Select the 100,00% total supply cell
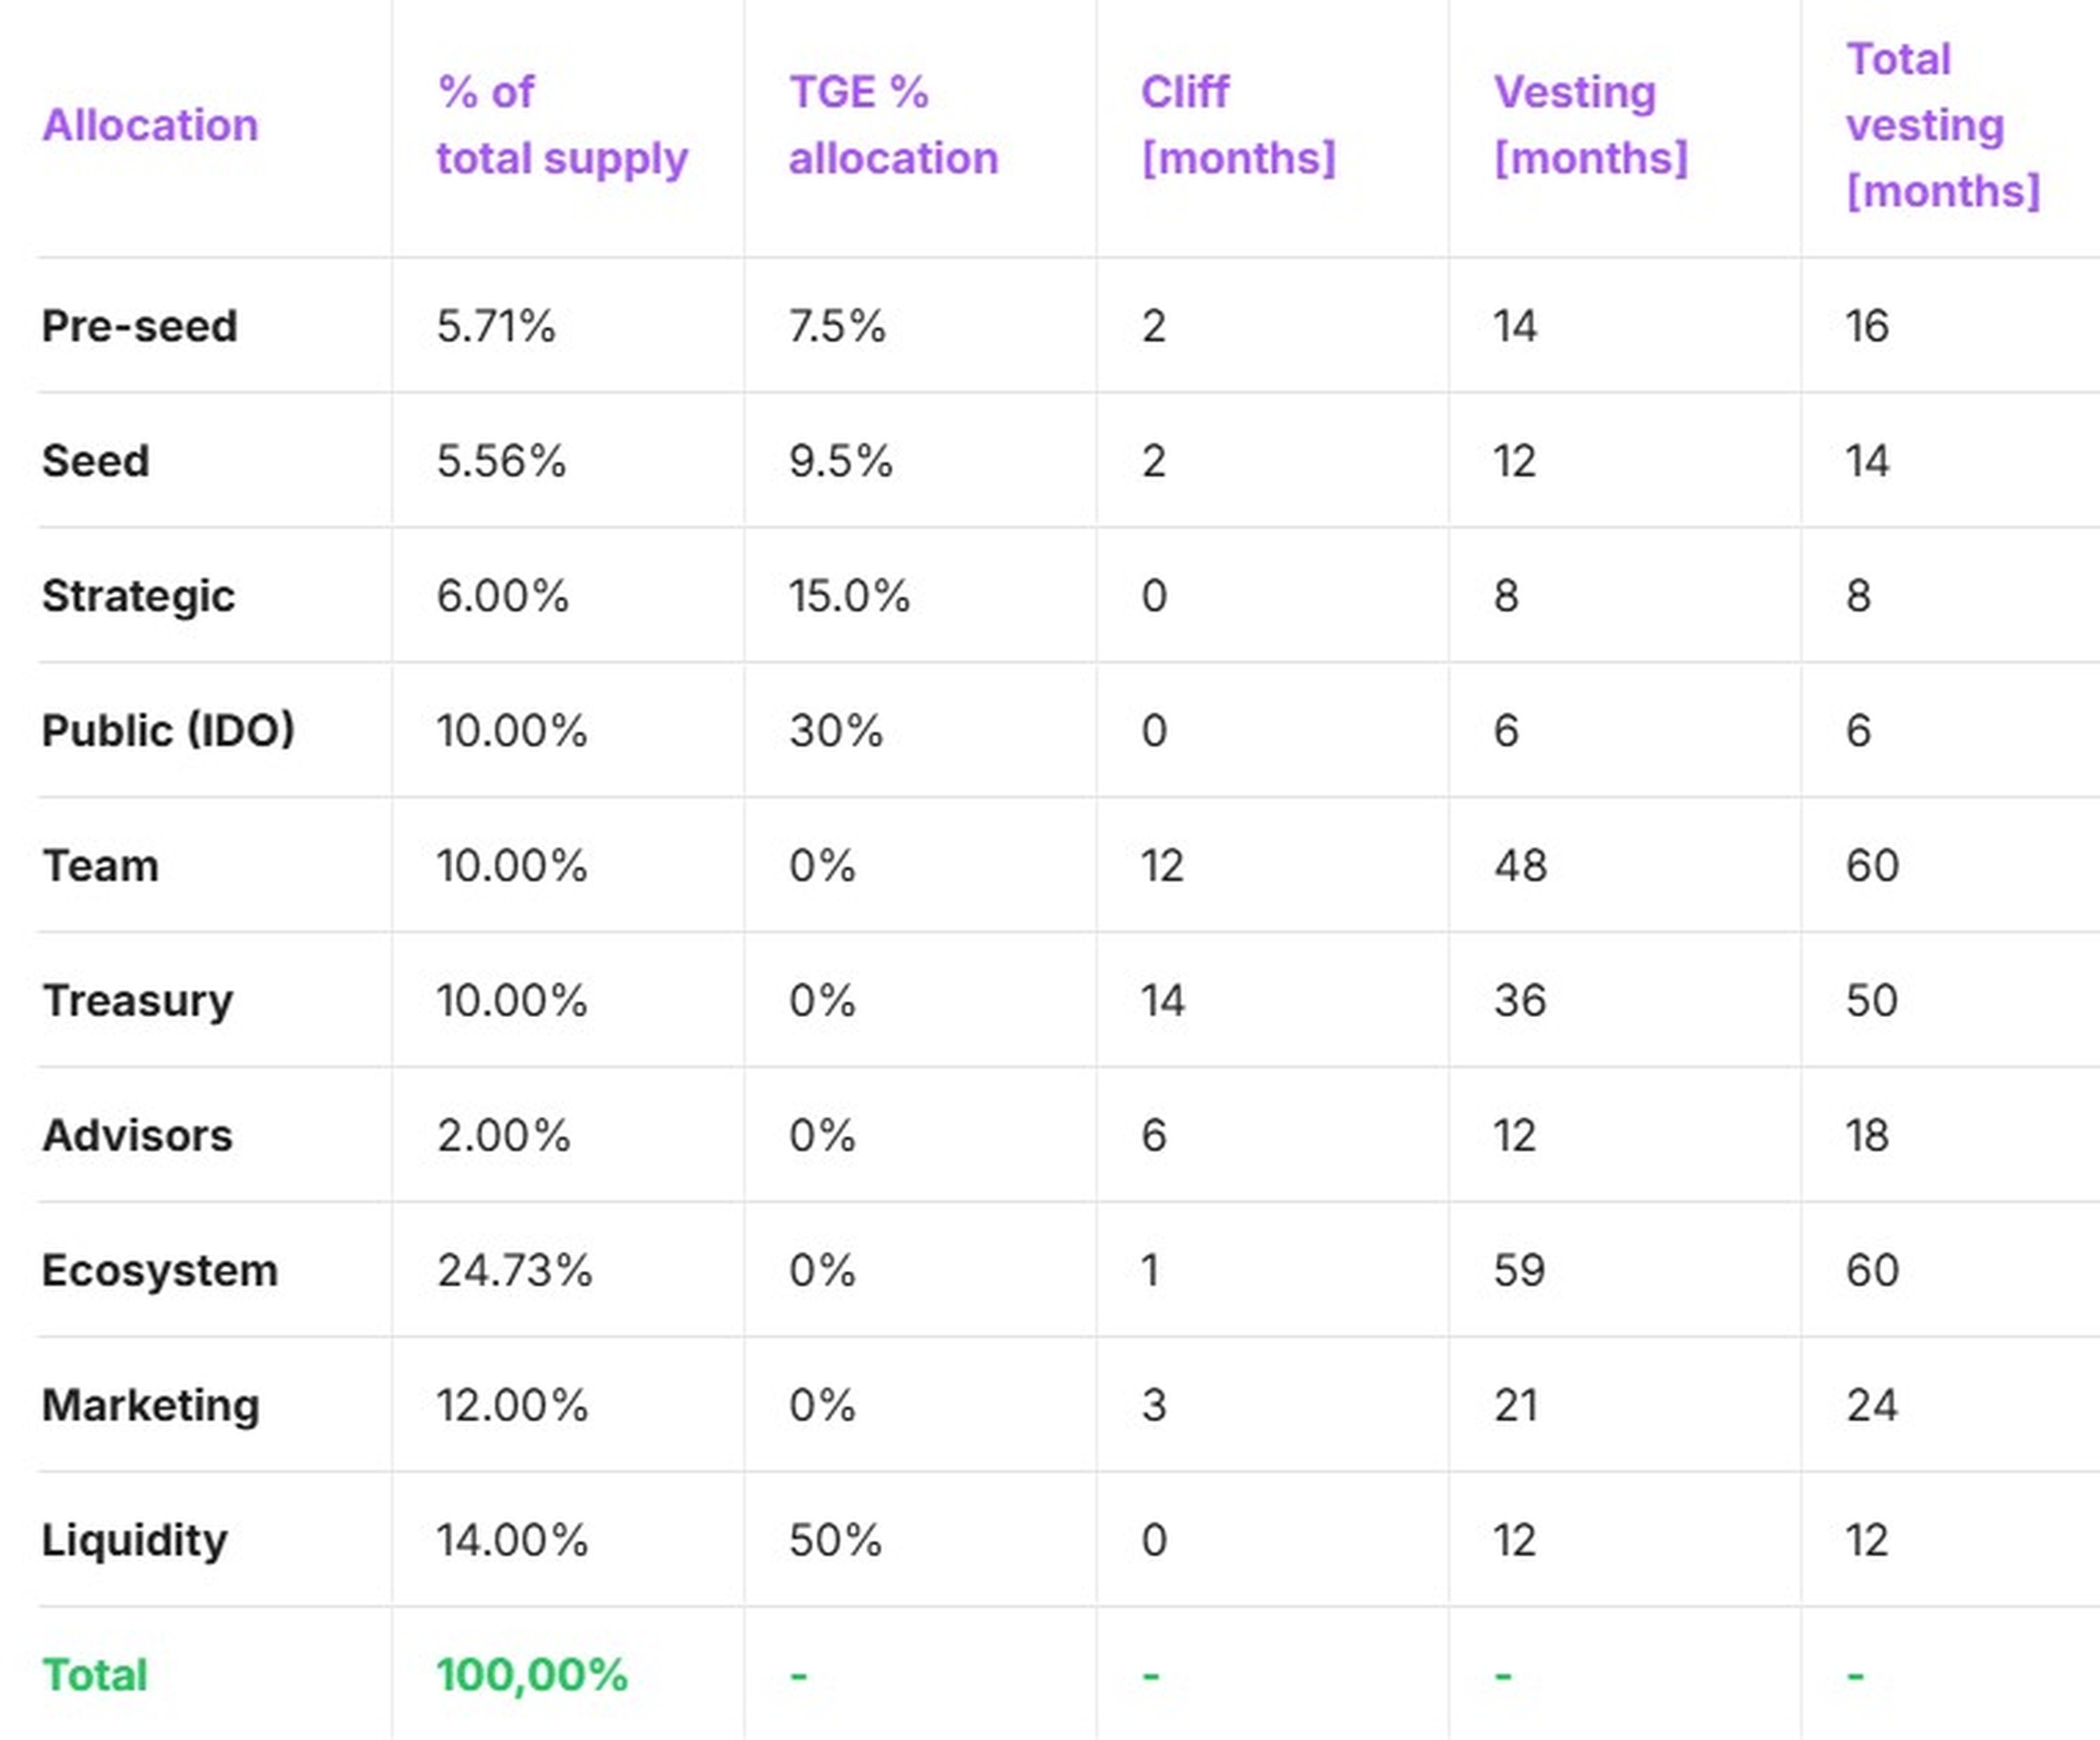The image size is (2100, 1740). (532, 1675)
